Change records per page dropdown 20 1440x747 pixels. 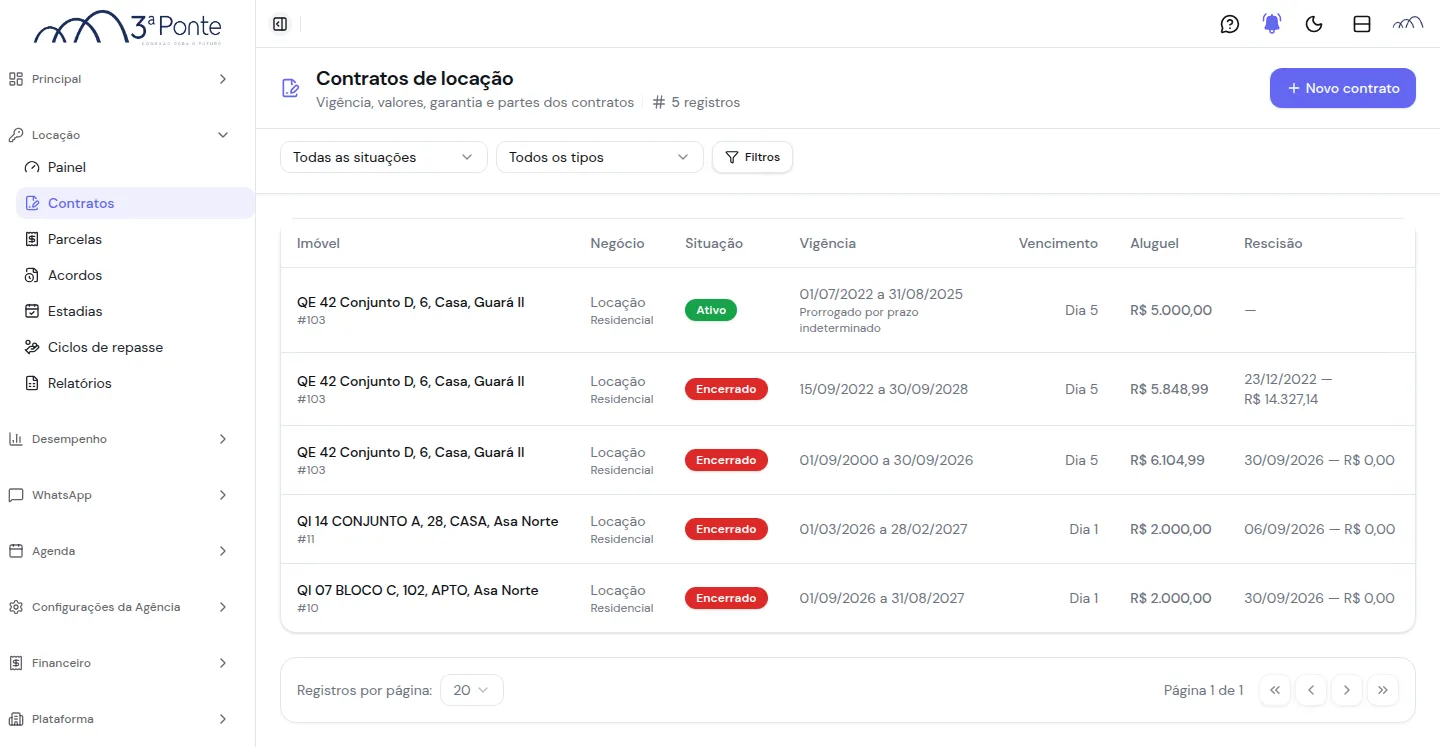click(x=472, y=690)
